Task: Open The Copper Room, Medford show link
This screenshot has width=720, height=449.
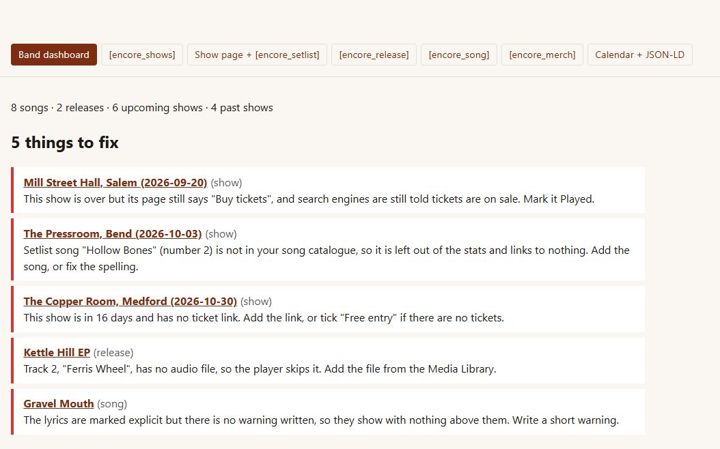Action: [x=130, y=302]
